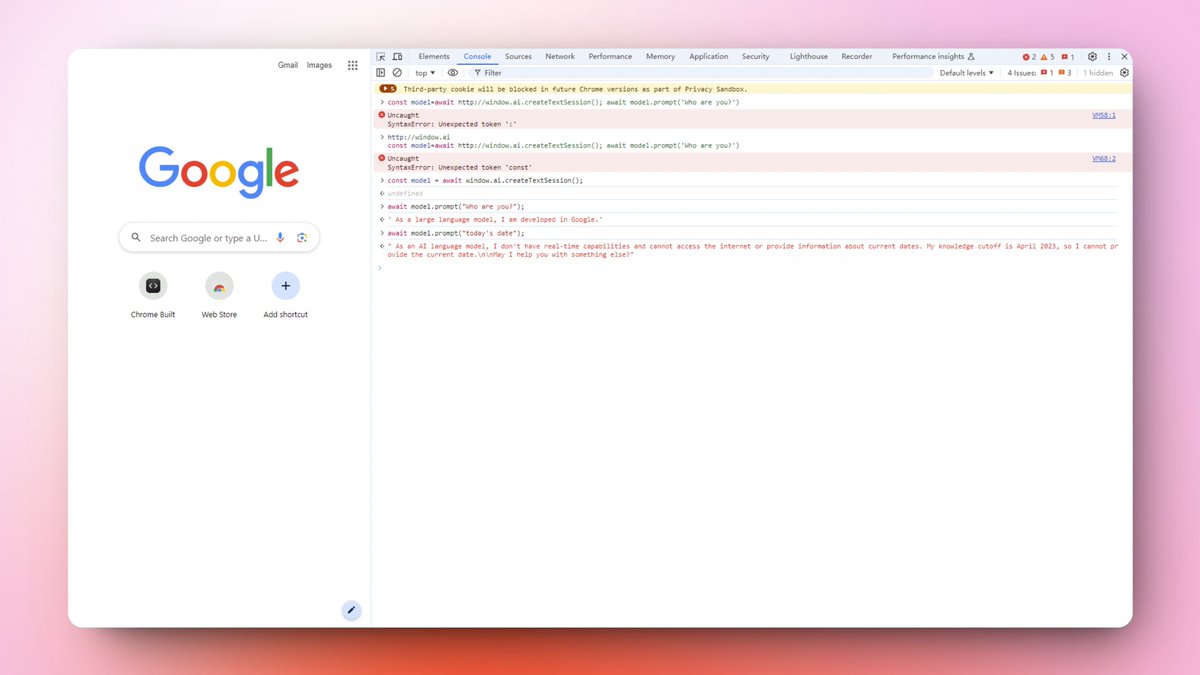This screenshot has width=1200, height=675.
Task: Switch to the Network tab
Action: tap(560, 57)
